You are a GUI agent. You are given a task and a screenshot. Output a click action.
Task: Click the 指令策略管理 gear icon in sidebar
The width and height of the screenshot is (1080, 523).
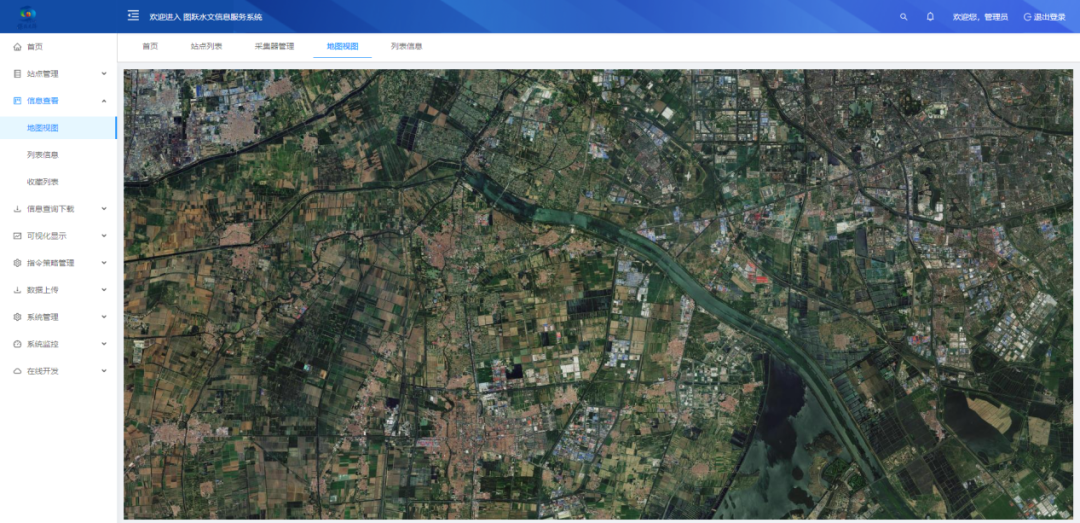coord(17,263)
